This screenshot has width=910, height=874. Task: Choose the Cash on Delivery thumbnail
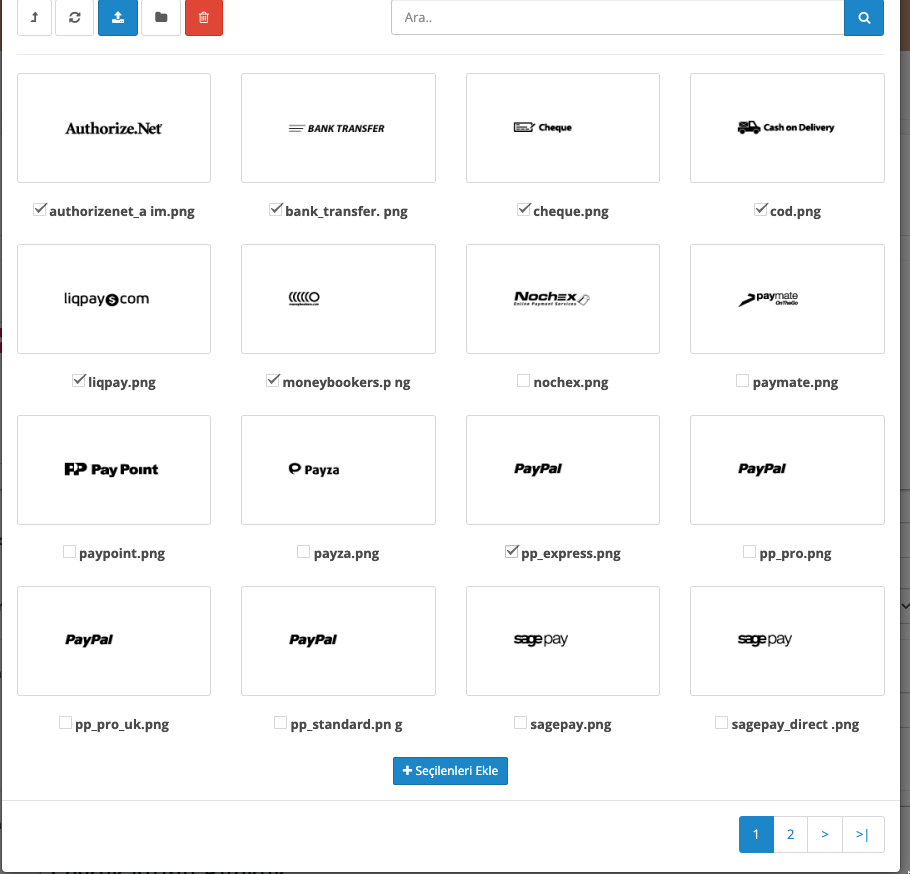tap(787, 128)
